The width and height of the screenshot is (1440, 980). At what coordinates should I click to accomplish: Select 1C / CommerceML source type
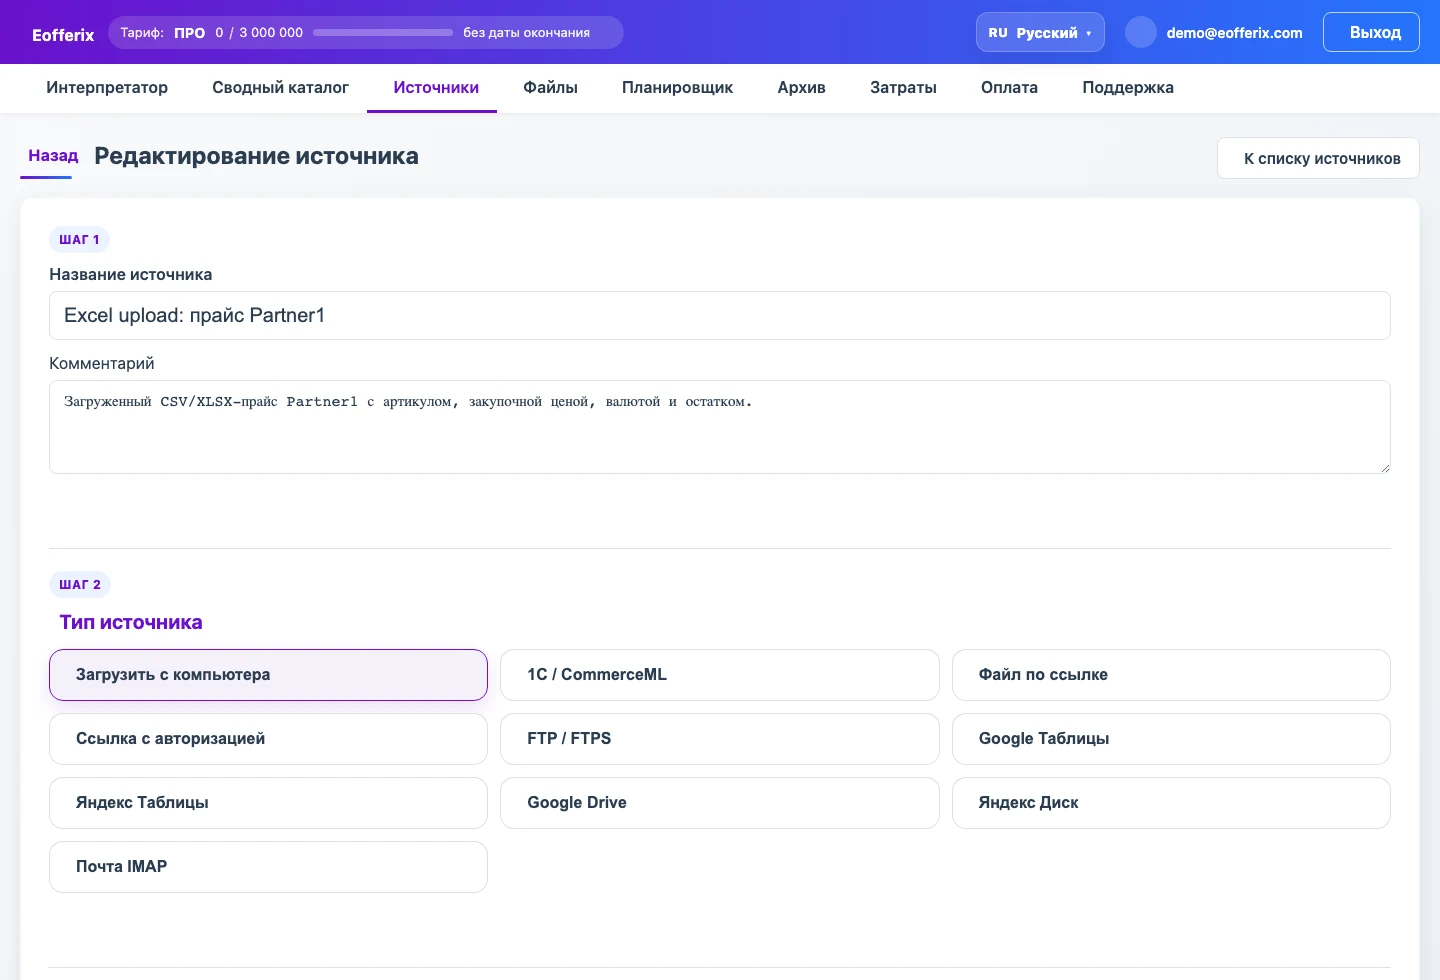[720, 675]
